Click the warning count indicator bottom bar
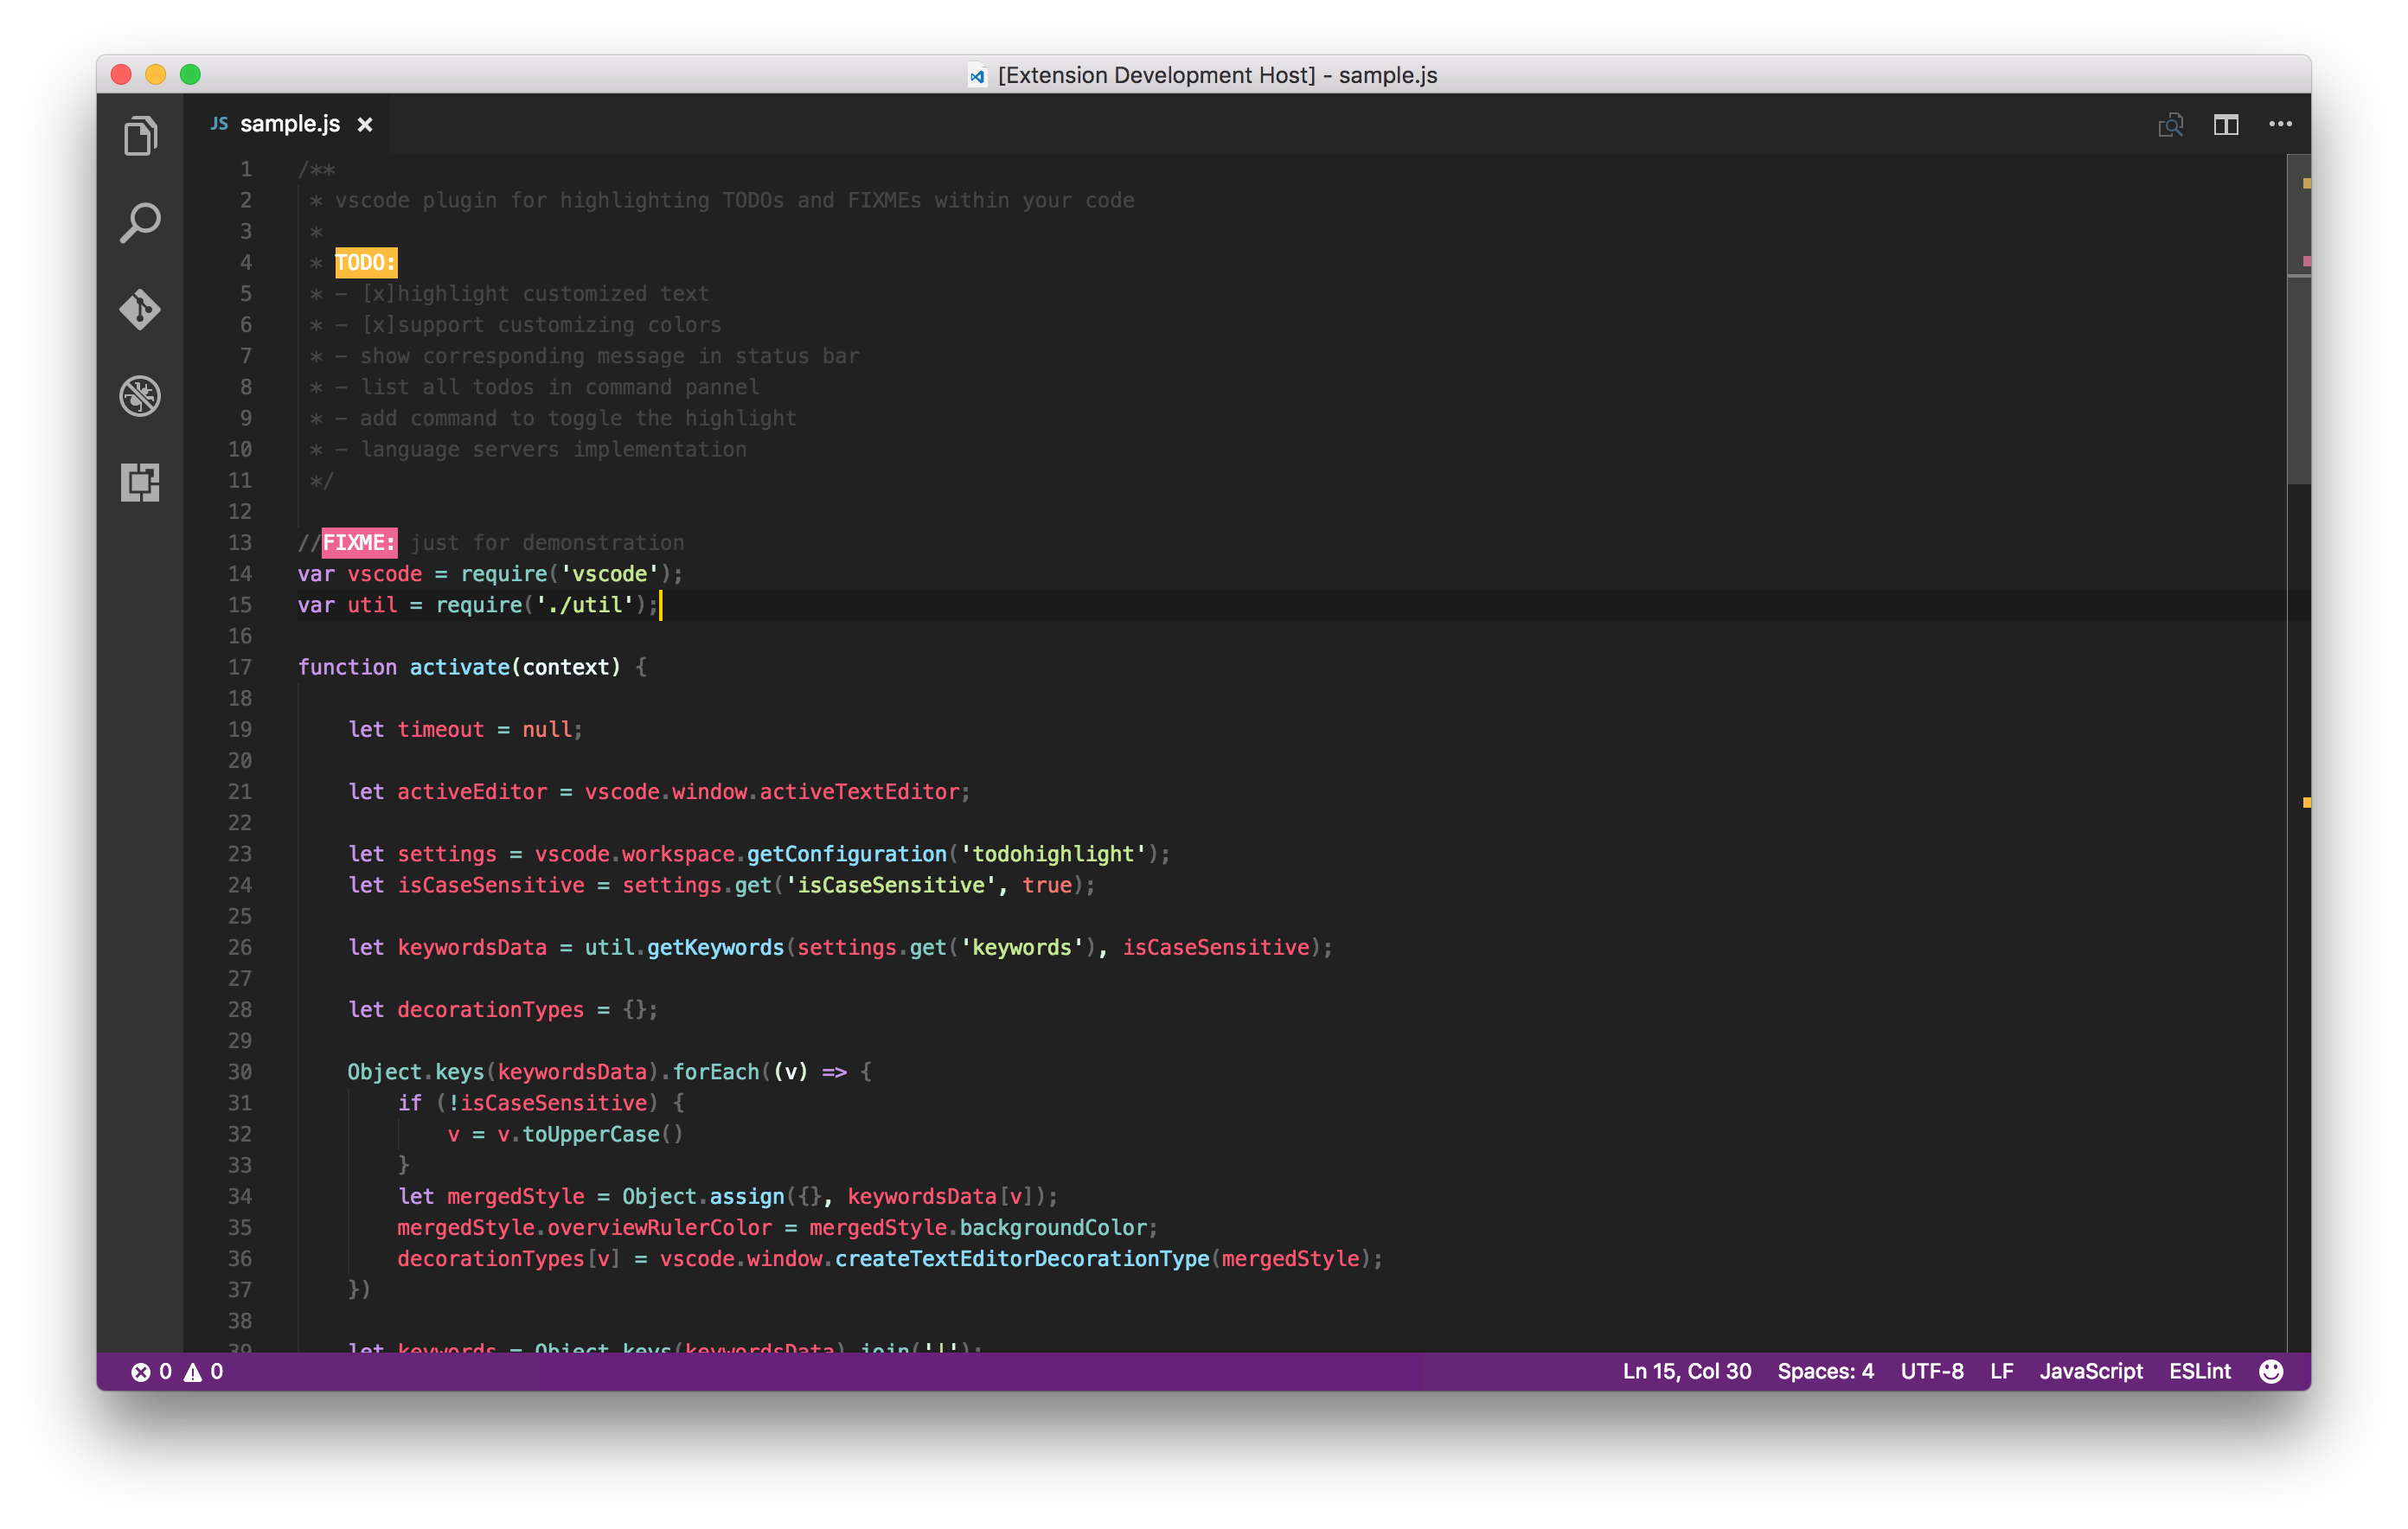Image resolution: width=2408 pixels, height=1529 pixels. coord(193,1372)
